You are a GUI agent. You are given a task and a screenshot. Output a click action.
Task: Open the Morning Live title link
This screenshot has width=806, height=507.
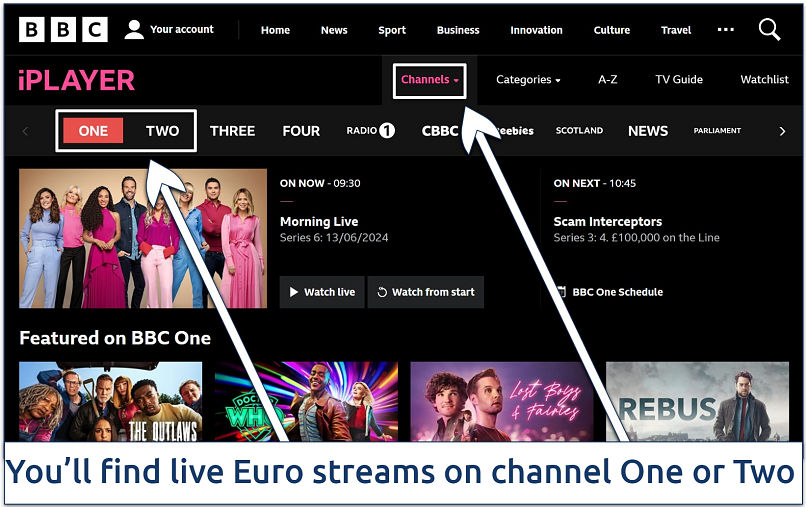319,222
